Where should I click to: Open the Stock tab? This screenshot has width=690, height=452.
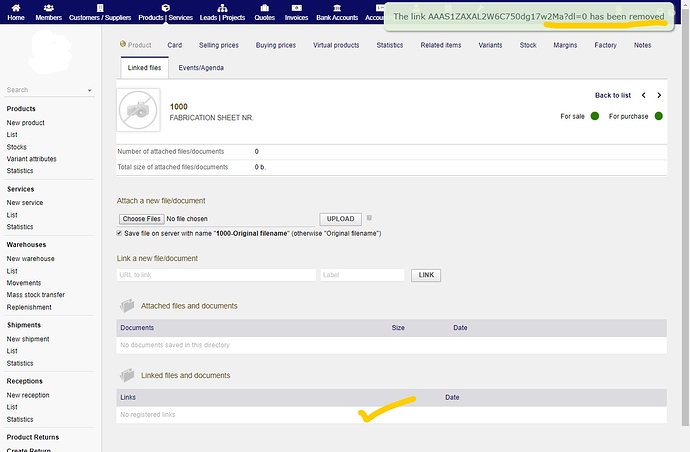coord(528,45)
